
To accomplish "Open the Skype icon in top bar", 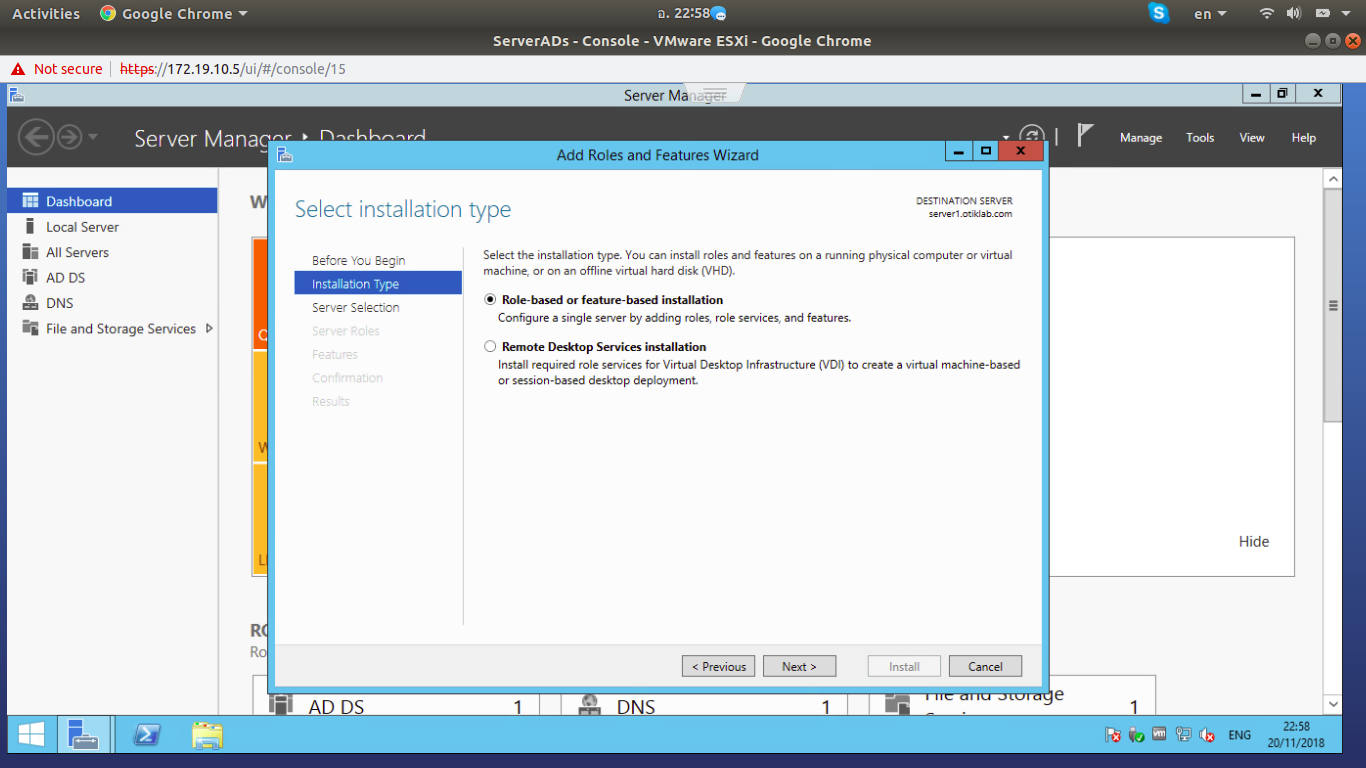I will pos(1159,13).
